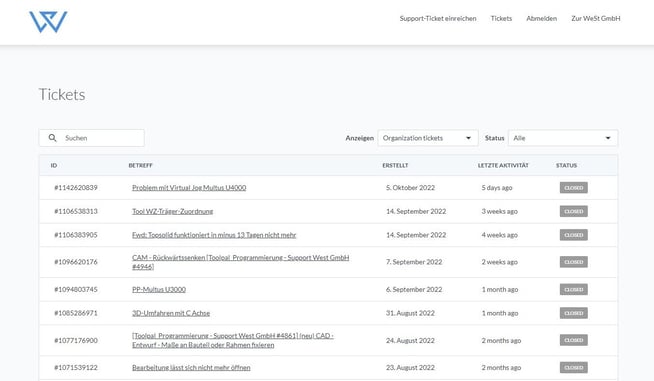The height and width of the screenshot is (381, 654).
Task: Click the magnifier icon in search box
Action: click(x=53, y=138)
